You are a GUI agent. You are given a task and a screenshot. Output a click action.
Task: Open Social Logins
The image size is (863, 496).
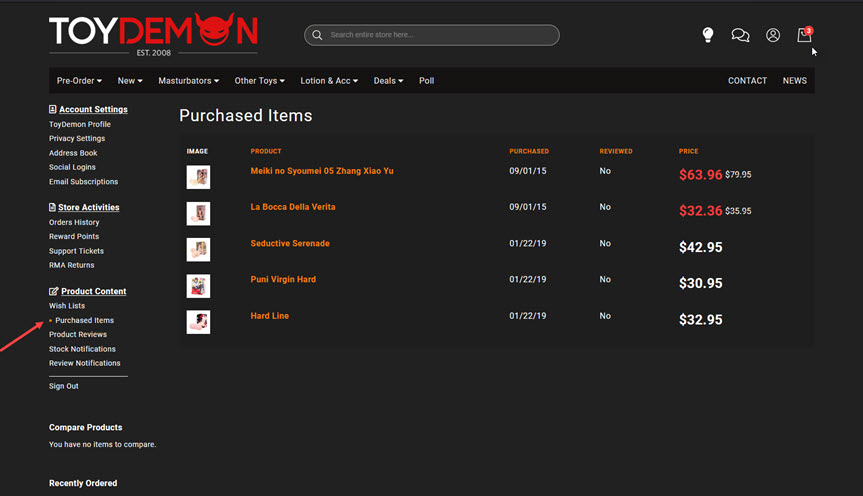pyautogui.click(x=72, y=167)
